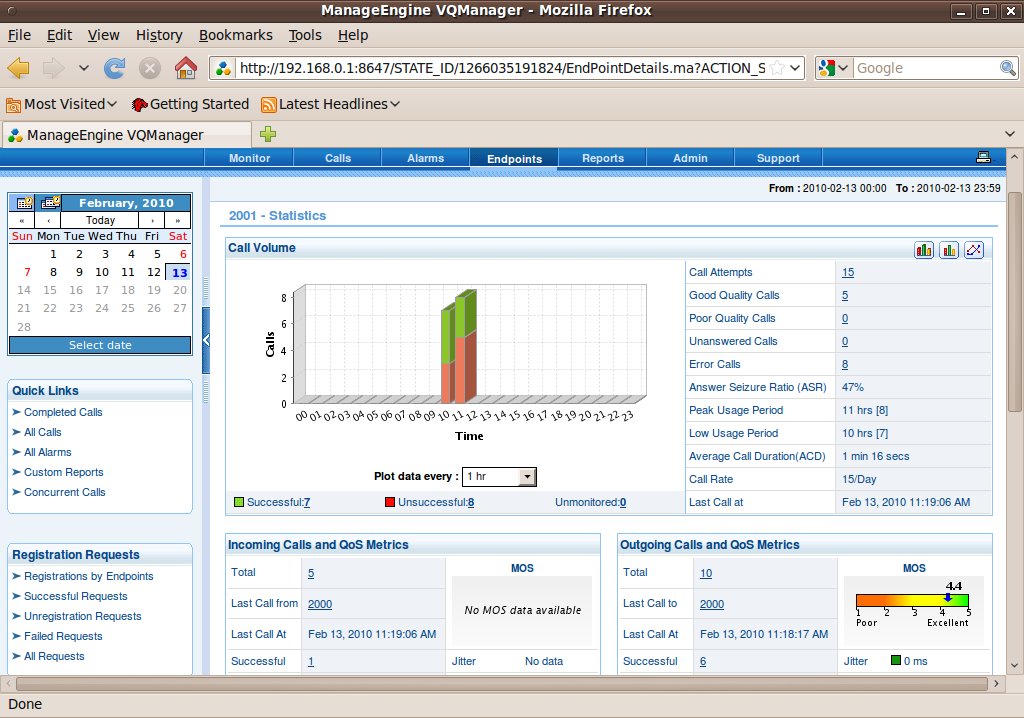The height and width of the screenshot is (718, 1024).
Task: Select the middle bar chart icon
Action: click(x=949, y=250)
